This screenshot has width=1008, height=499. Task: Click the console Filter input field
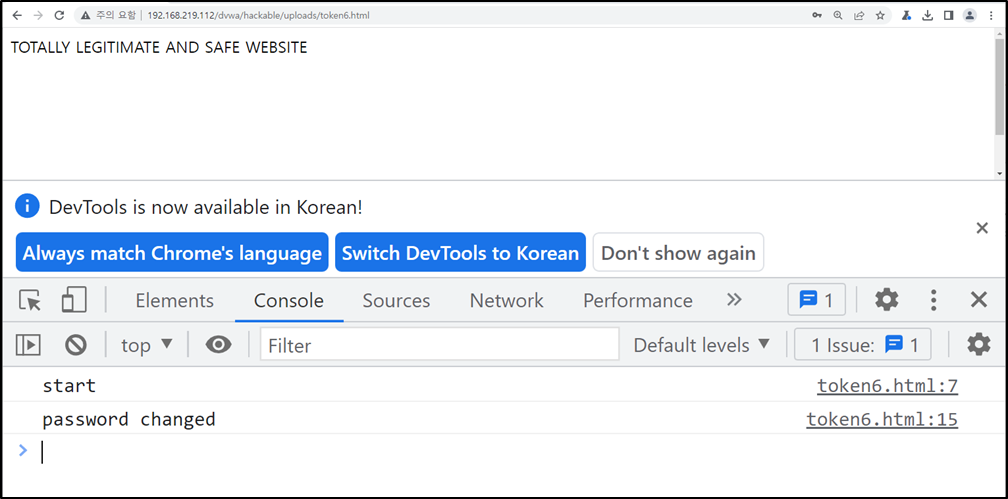440,344
